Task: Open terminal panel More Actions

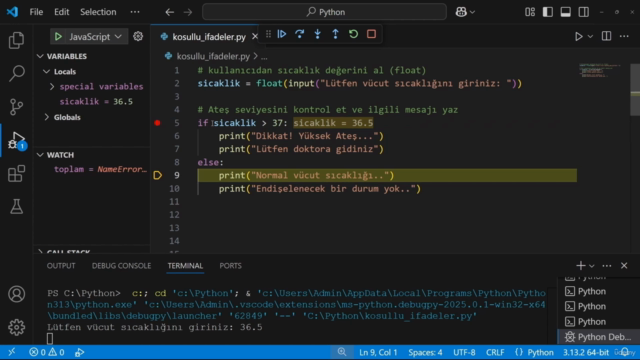Action: pos(607,266)
